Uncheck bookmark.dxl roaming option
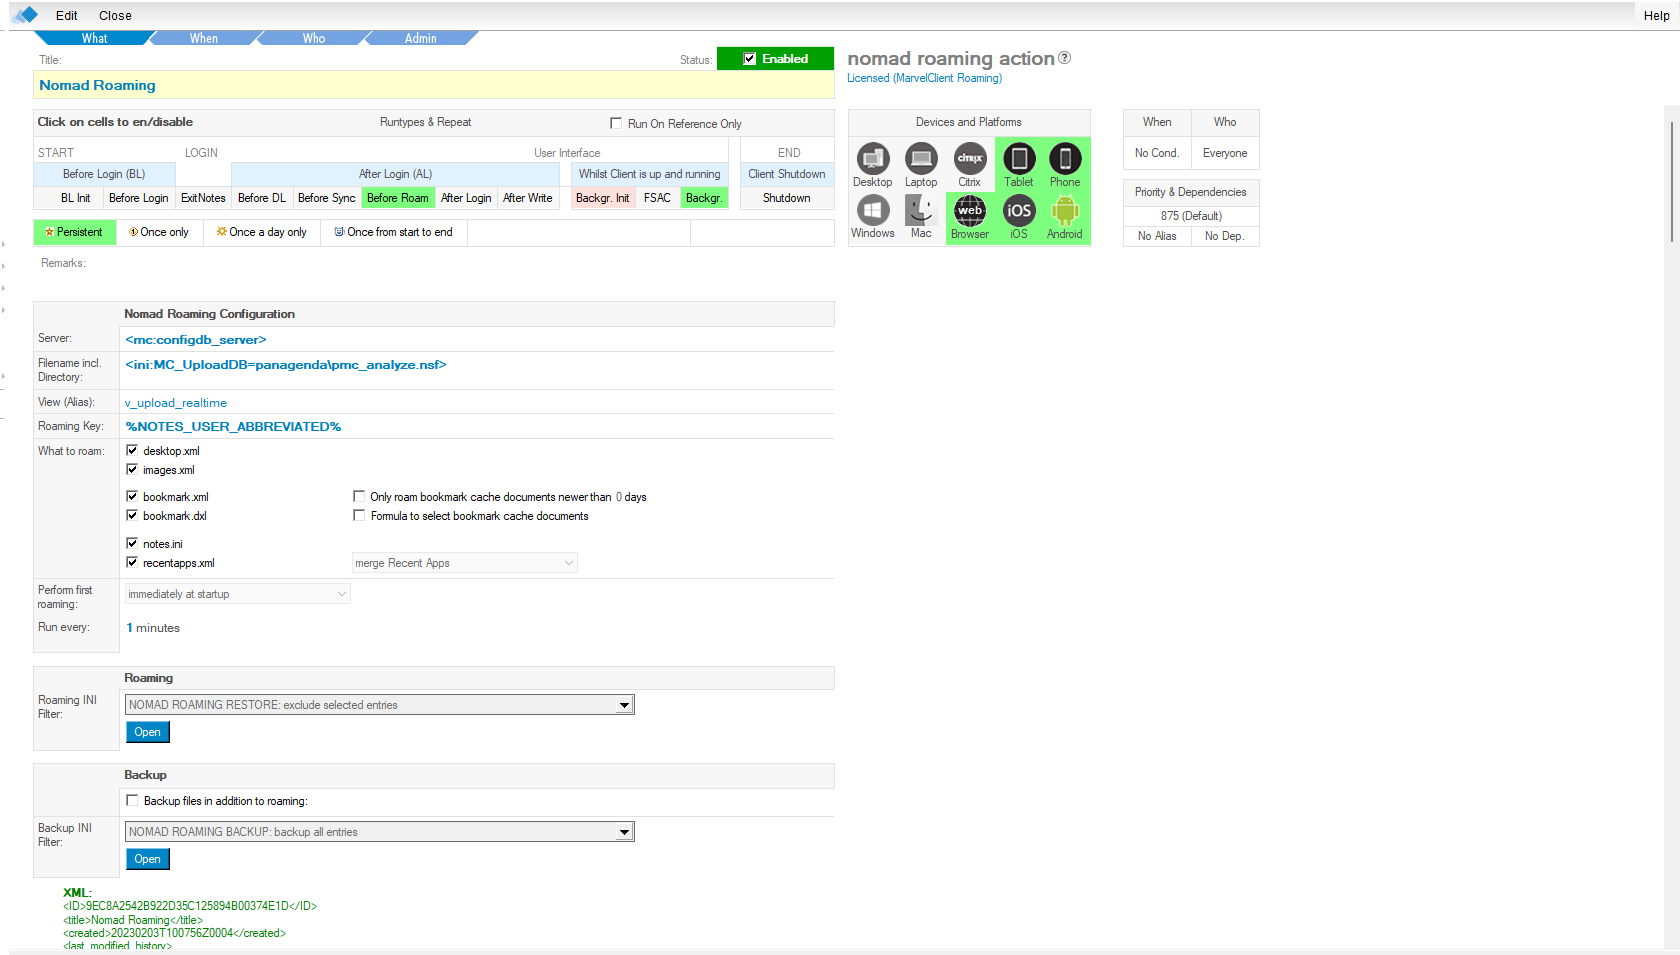This screenshot has width=1680, height=955. (132, 515)
